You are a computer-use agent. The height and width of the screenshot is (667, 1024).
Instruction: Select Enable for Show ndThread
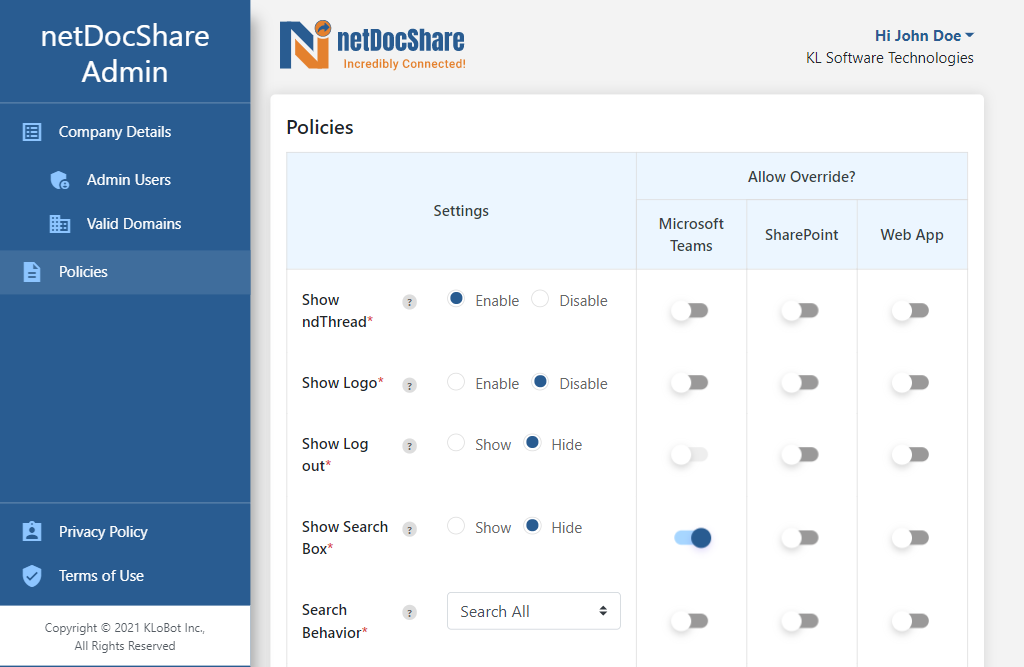coord(456,299)
